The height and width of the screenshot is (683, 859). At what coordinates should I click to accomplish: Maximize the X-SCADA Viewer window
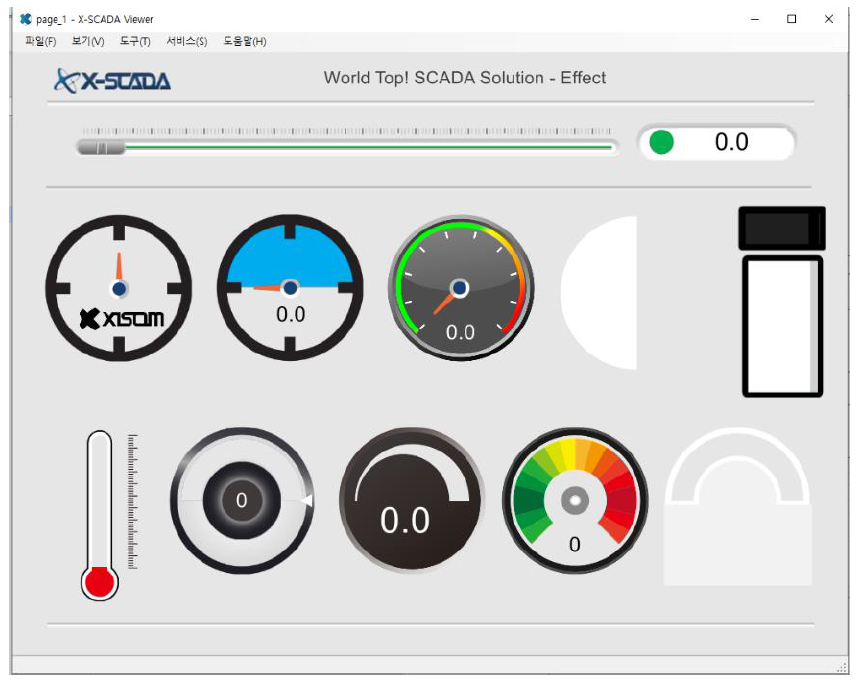pos(792,19)
